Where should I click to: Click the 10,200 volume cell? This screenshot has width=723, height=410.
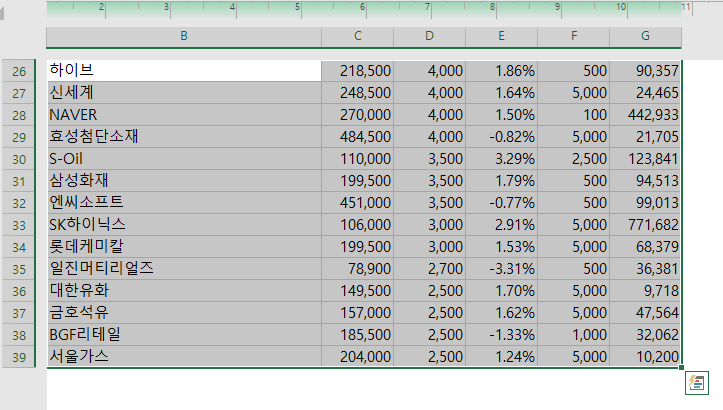coord(645,357)
